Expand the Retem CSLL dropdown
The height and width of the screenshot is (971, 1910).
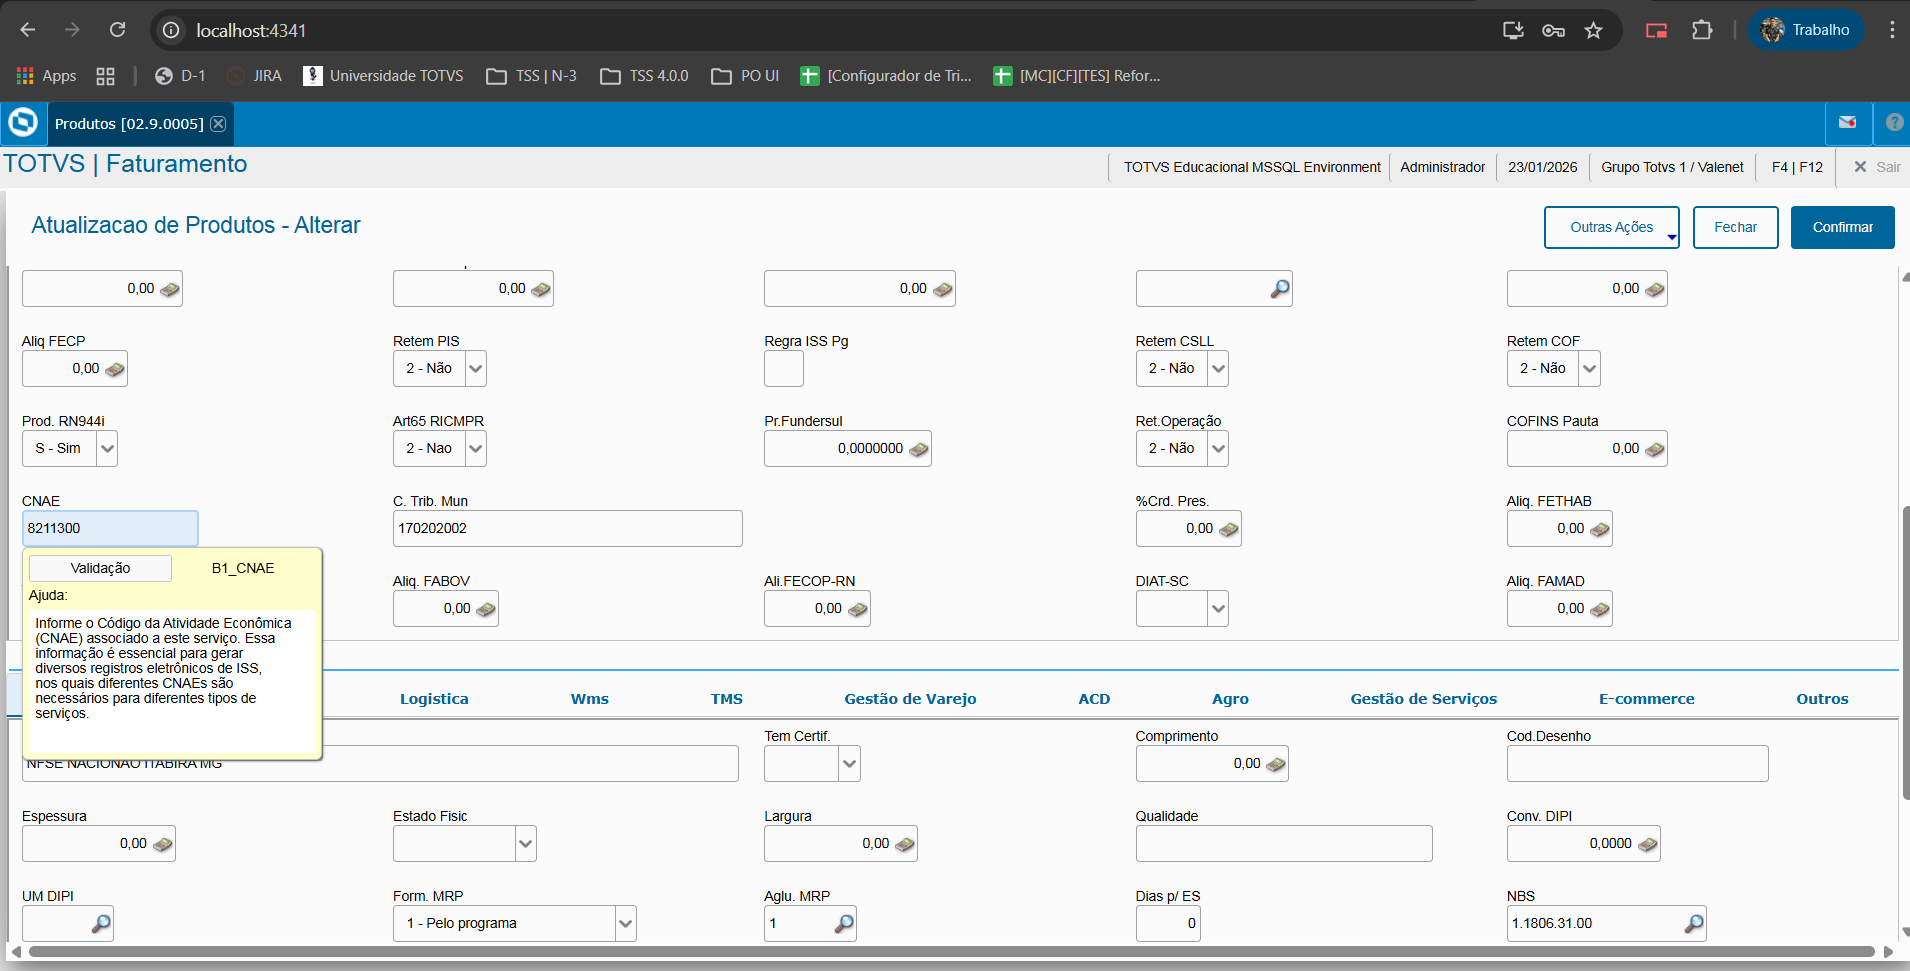pyautogui.click(x=1218, y=369)
